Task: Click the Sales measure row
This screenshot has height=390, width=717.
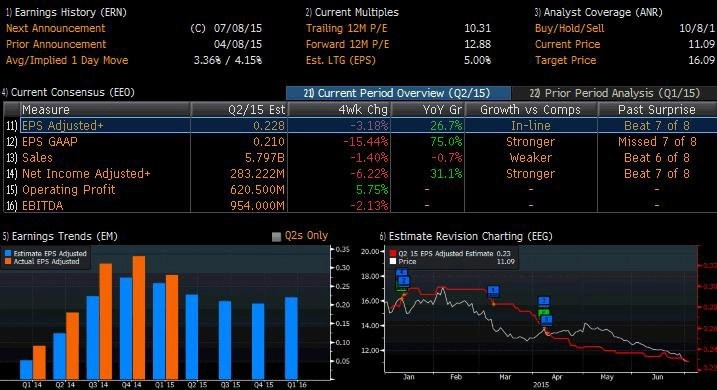Action: point(361,158)
